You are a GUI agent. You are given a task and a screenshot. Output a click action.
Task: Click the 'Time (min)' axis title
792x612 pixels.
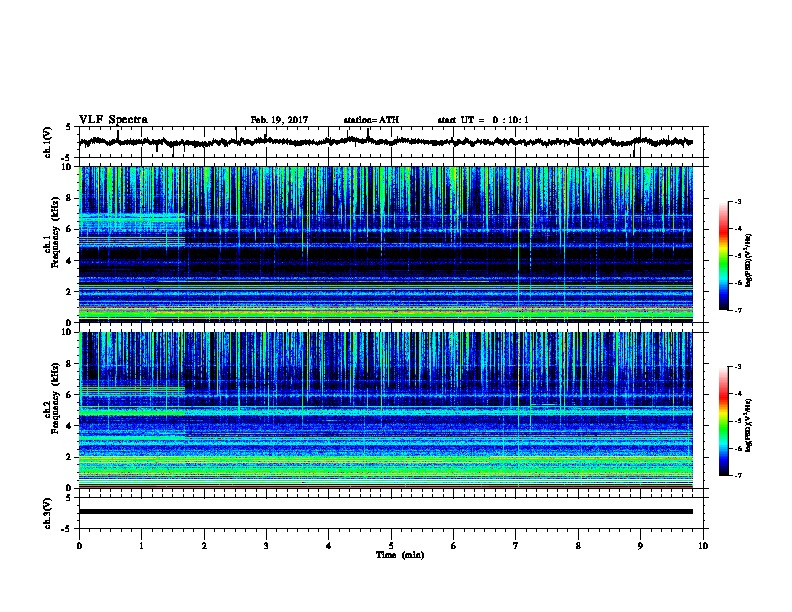pyautogui.click(x=400, y=555)
